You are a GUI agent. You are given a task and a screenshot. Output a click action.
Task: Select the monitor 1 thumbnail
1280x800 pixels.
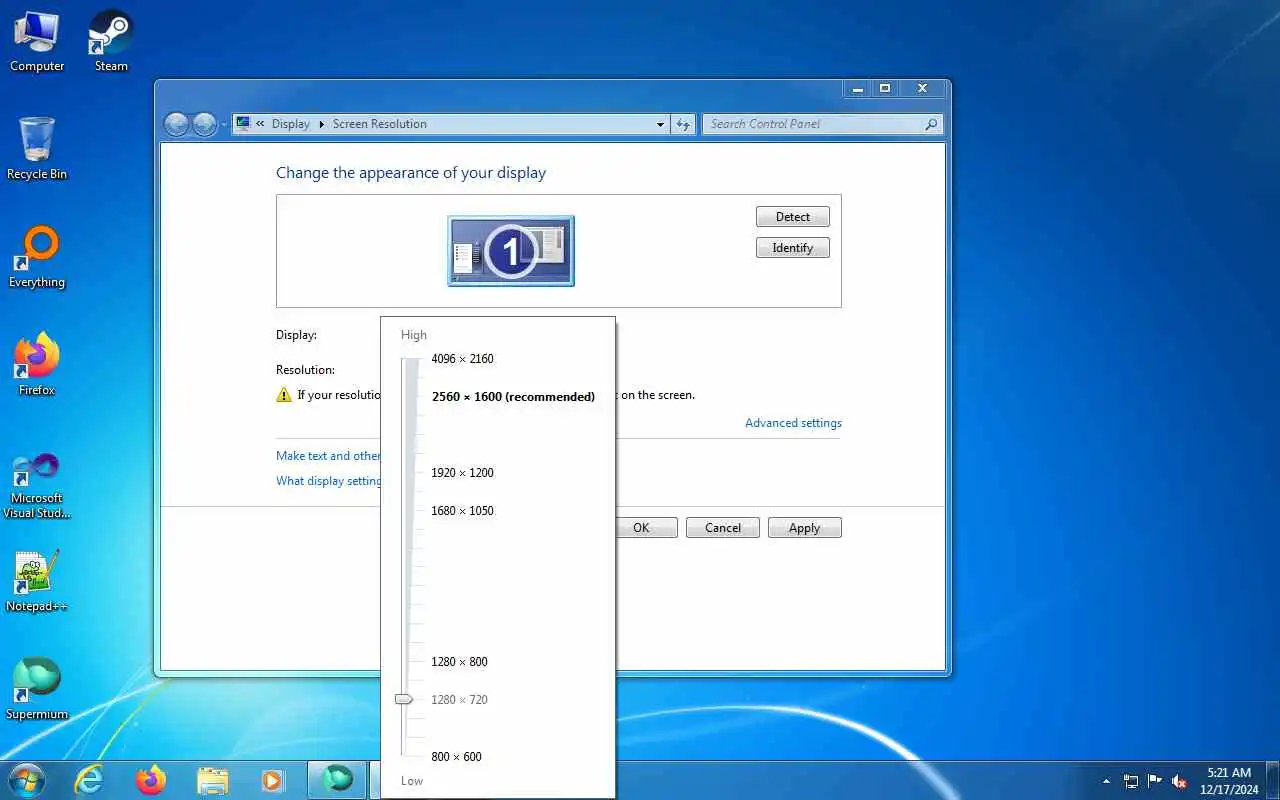coord(511,251)
